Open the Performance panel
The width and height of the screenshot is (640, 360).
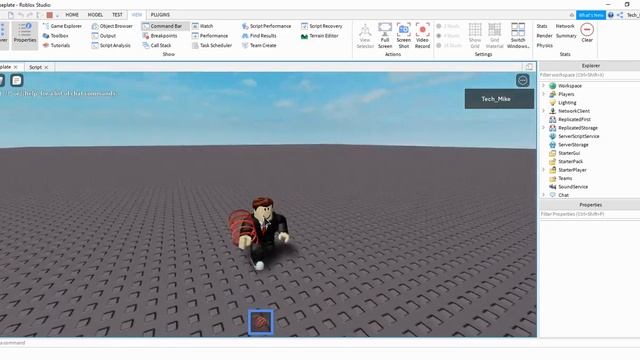pyautogui.click(x=210, y=36)
